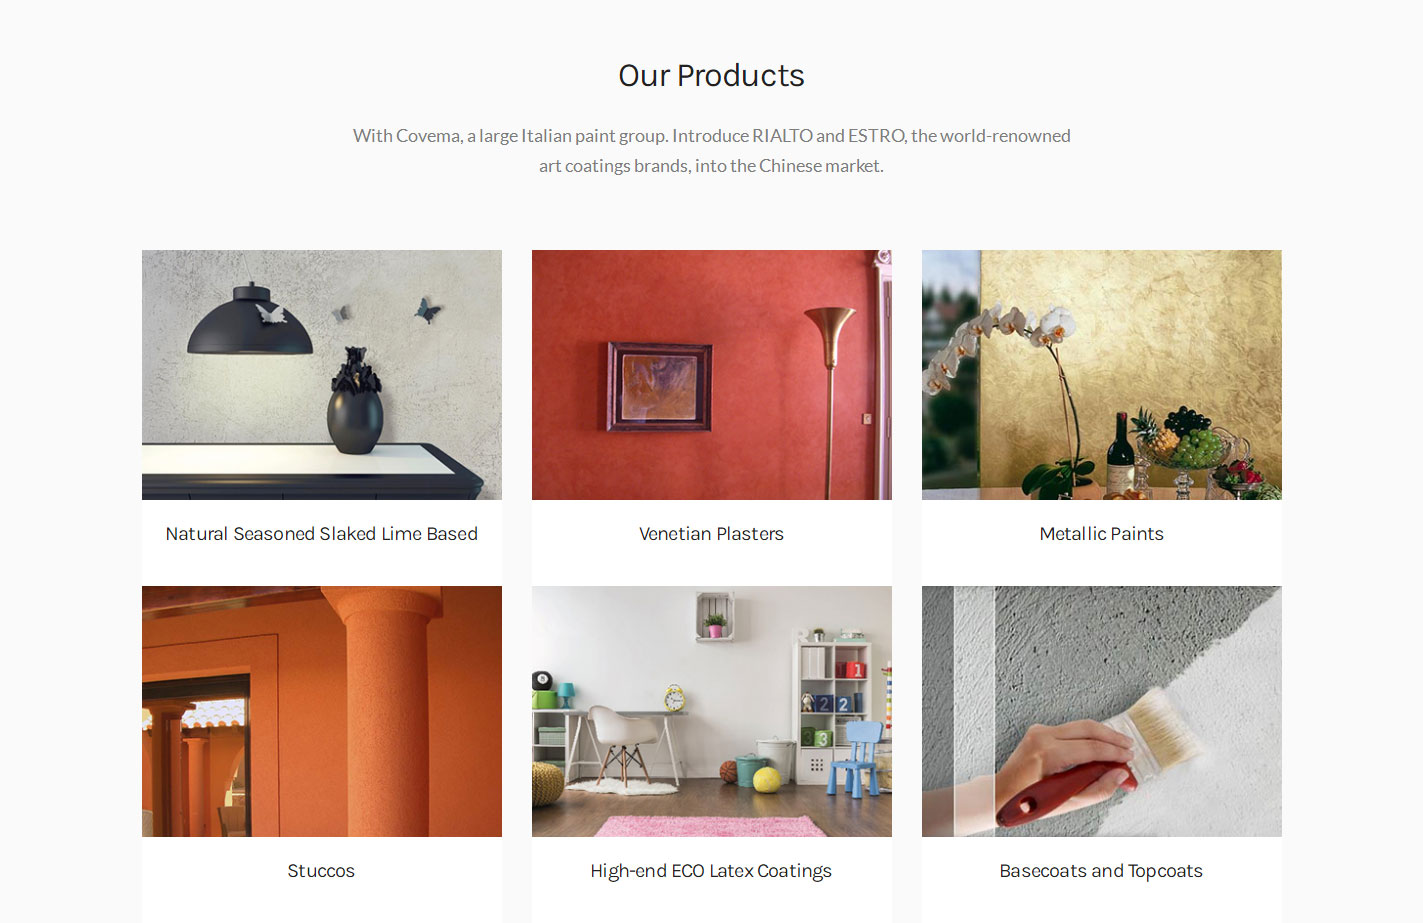
Task: Click the blue child chair in room photo
Action: pyautogui.click(x=856, y=758)
